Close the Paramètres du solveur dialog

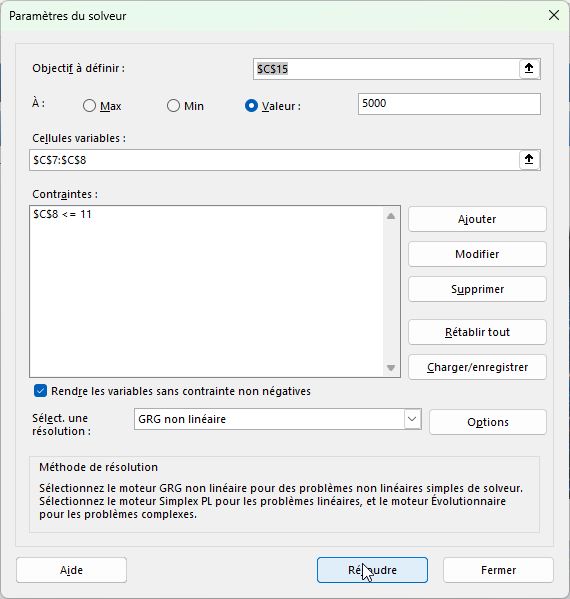point(554,16)
